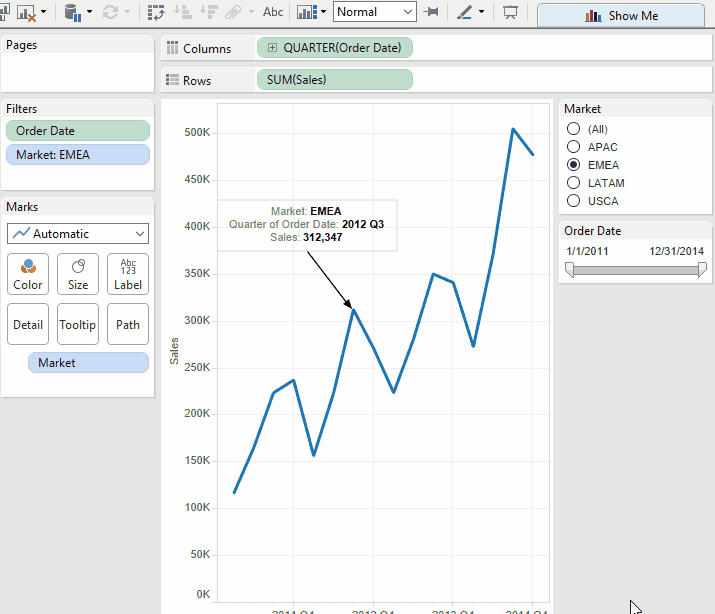Image resolution: width=715 pixels, height=614 pixels.
Task: Expand the QUARTER(Order Date) pill with plus
Action: [272, 48]
